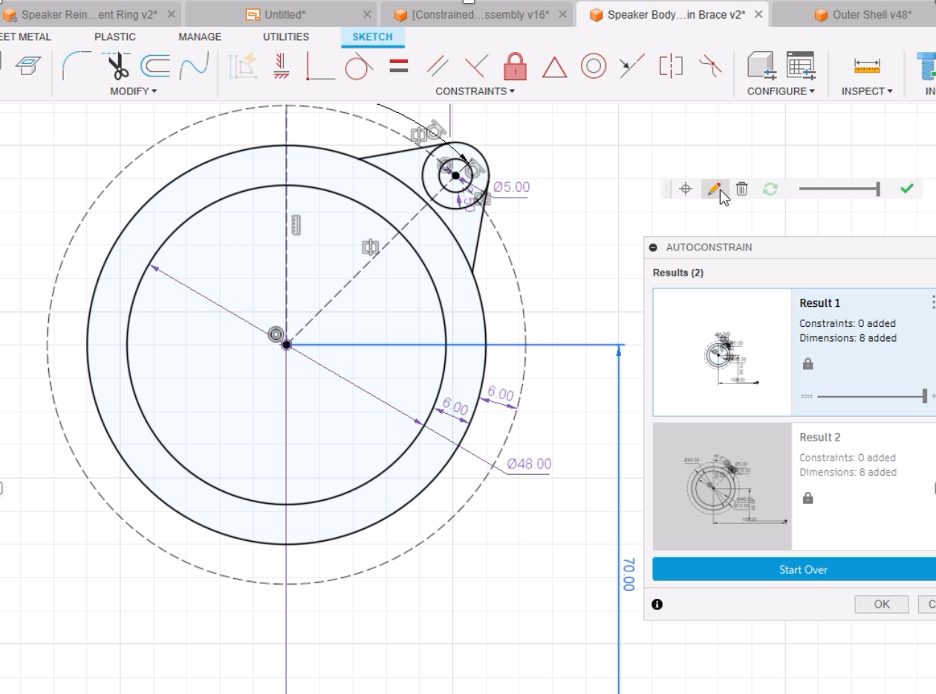The height and width of the screenshot is (694, 936).
Task: Open the MODIFY dropdown menu
Action: [x=133, y=91]
